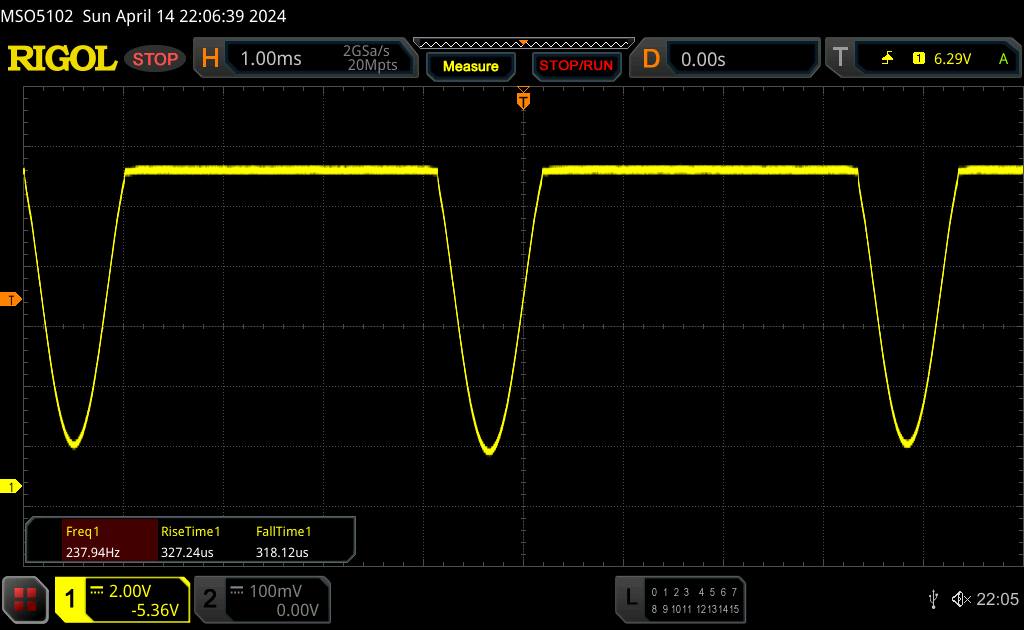The width and height of the screenshot is (1024, 630).
Task: Click the waveform memory position bar
Action: pyautogui.click(x=524, y=44)
